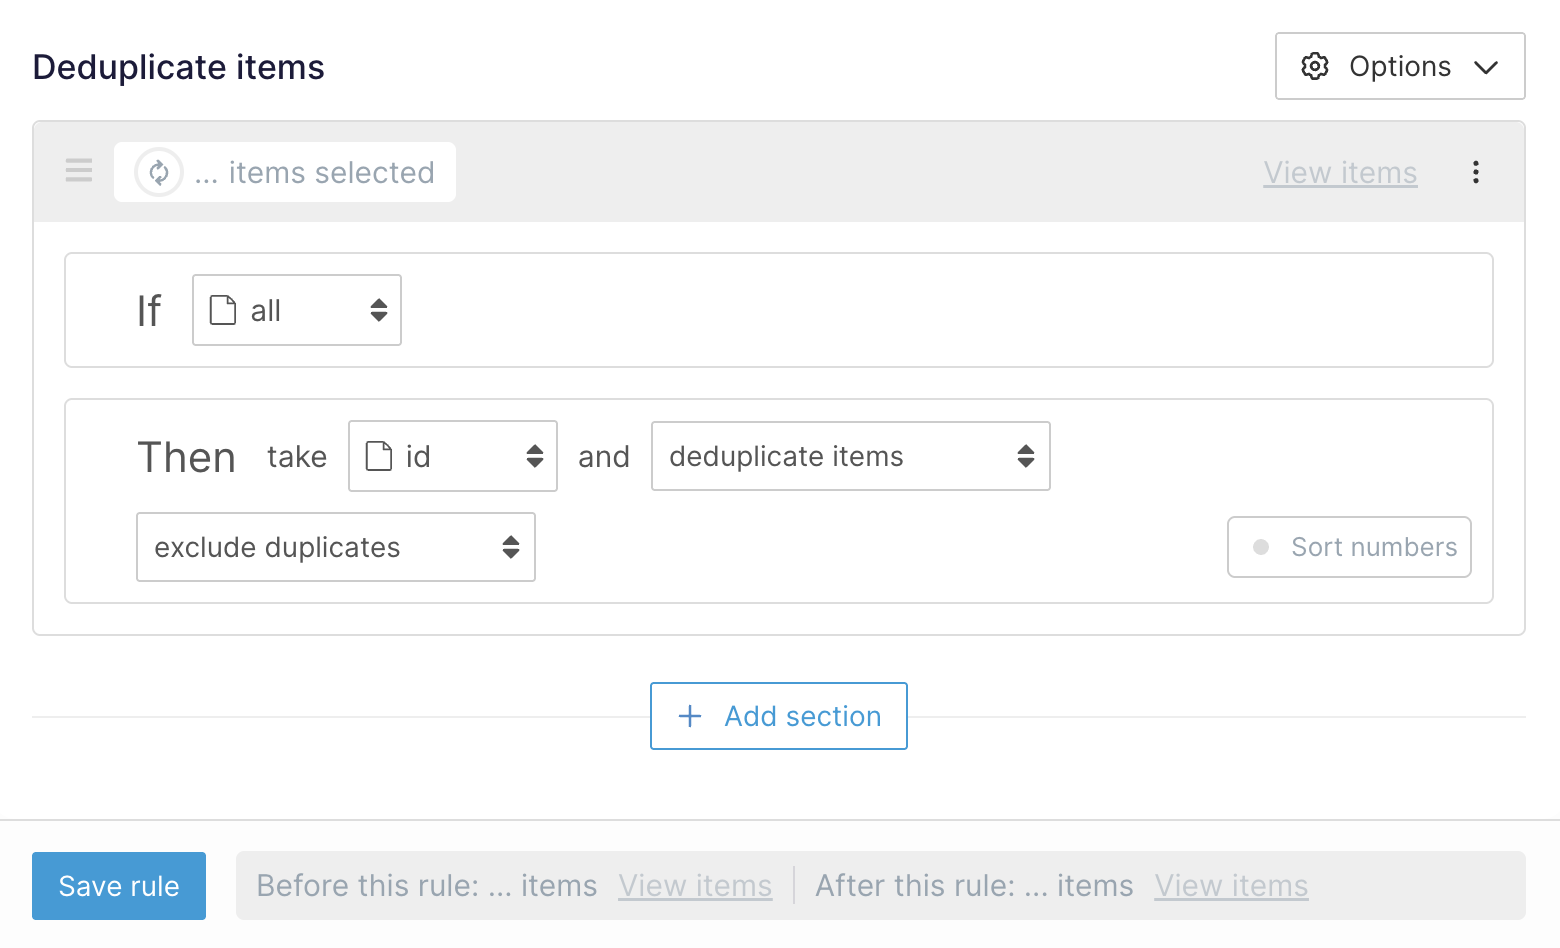Open the 'all' condition dropdown
Viewport: 1560px width, 948px height.
coord(297,310)
